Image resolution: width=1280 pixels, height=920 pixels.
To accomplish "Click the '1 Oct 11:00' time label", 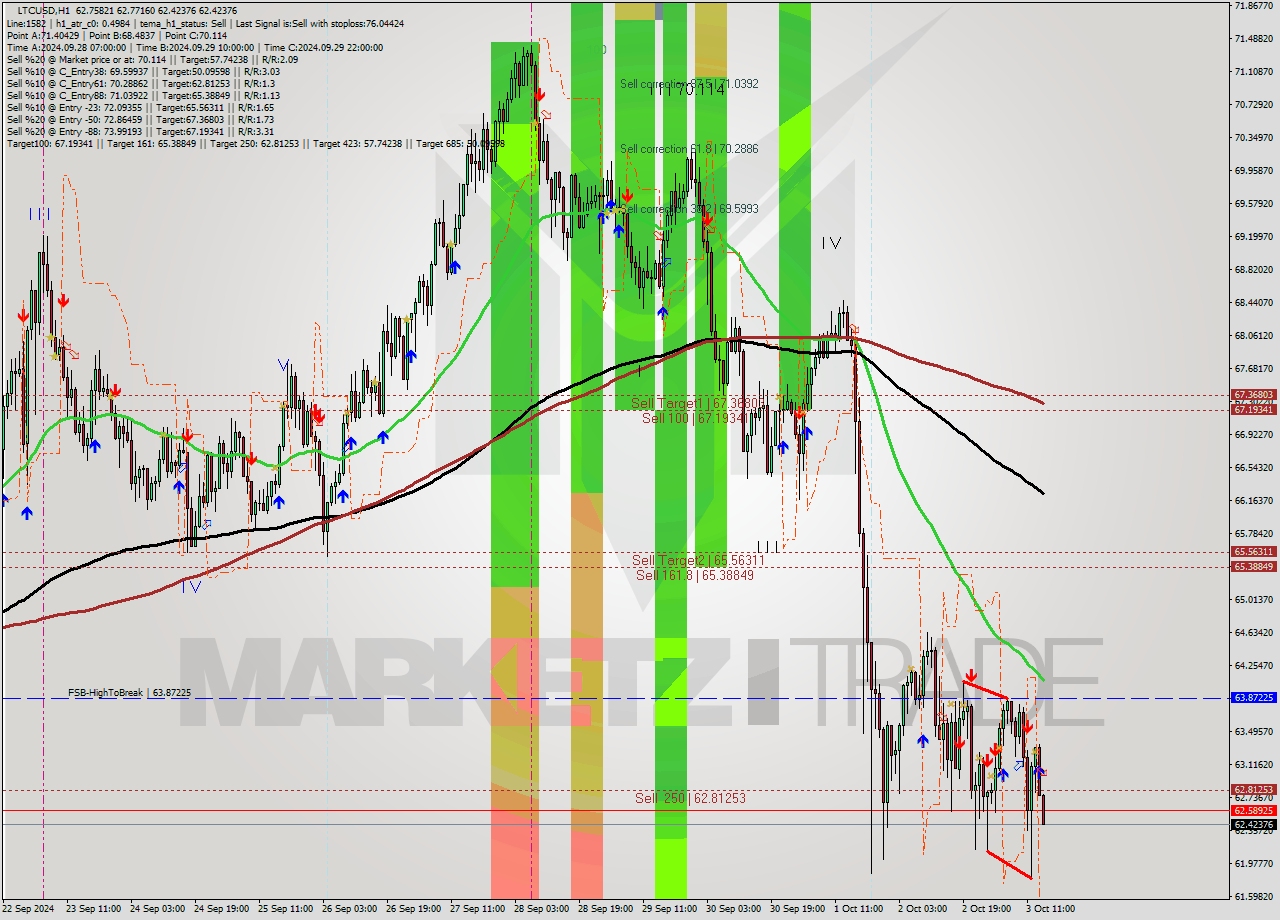I will coord(858,909).
